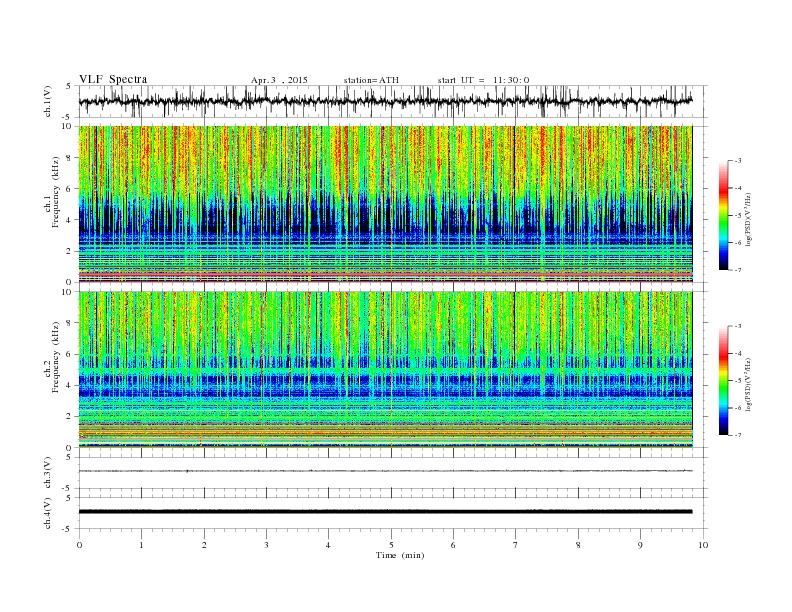Viewport: 792px width, 612px height.
Task: Click the time axis tick label '4'
Action: point(328,545)
